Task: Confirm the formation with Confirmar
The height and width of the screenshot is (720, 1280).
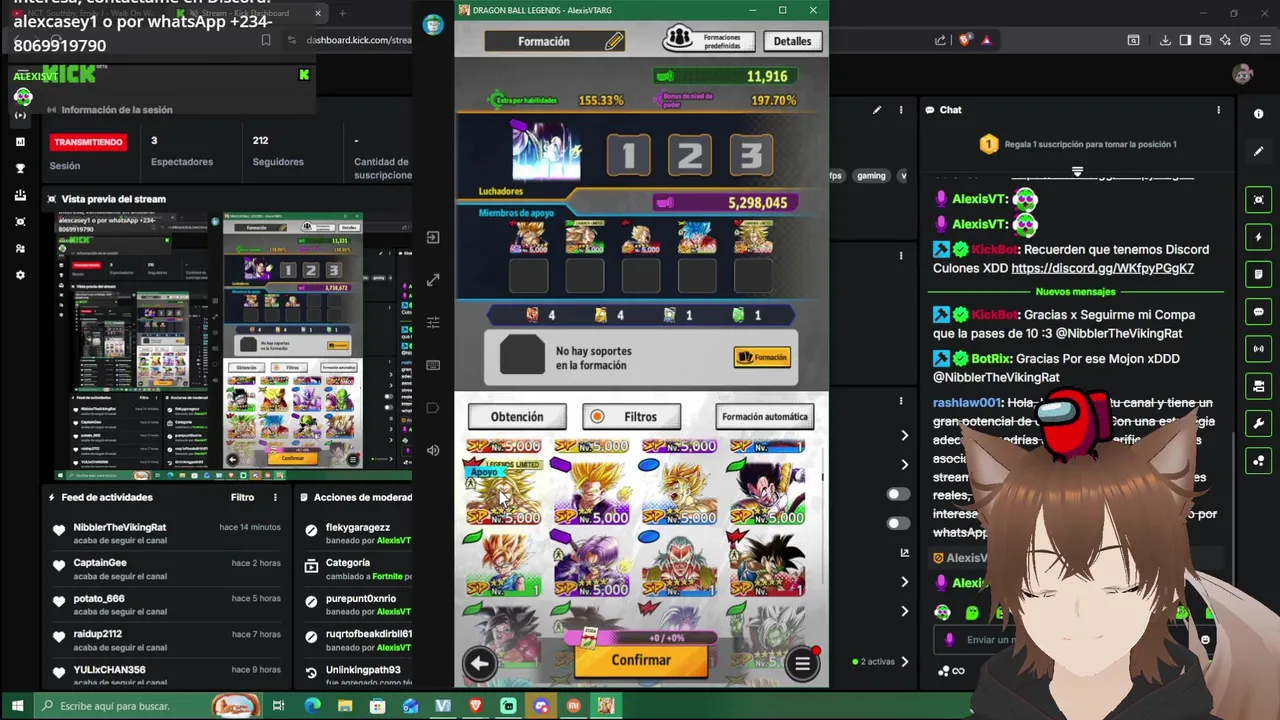Action: click(641, 660)
